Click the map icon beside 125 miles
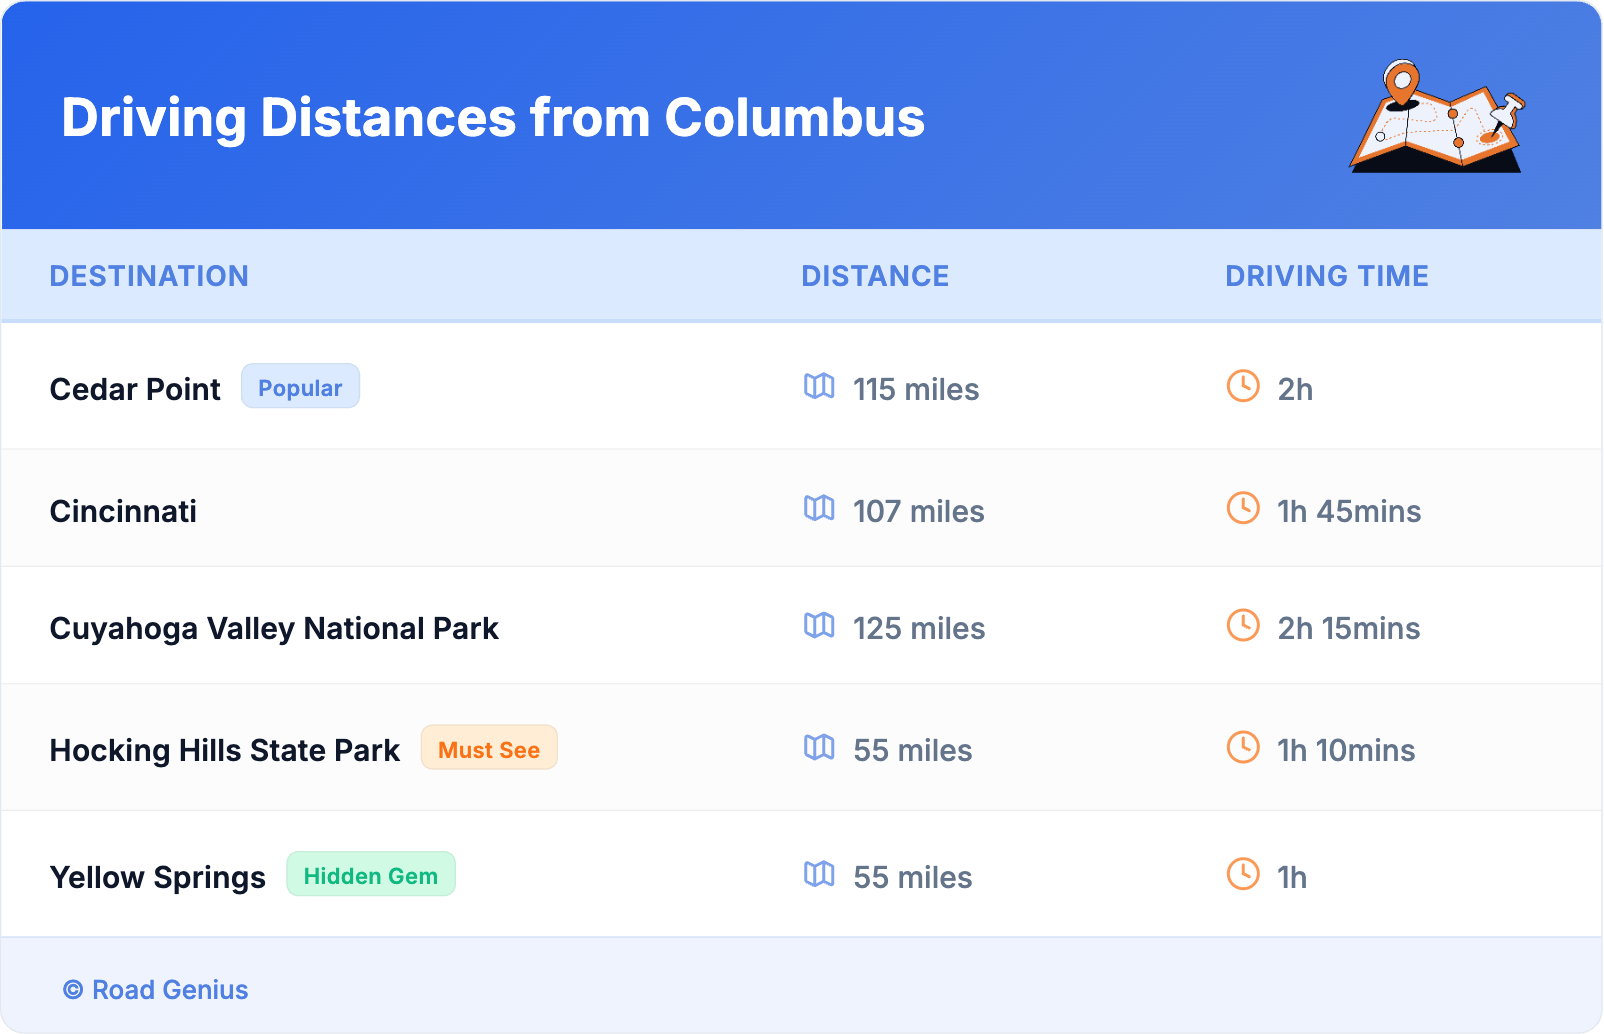Viewport: 1604px width, 1034px height. (x=819, y=626)
